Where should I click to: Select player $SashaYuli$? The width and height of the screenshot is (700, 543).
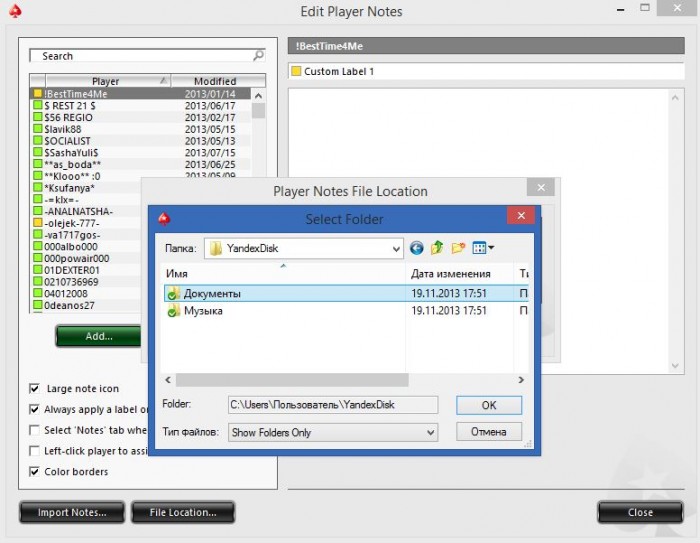tap(141, 153)
